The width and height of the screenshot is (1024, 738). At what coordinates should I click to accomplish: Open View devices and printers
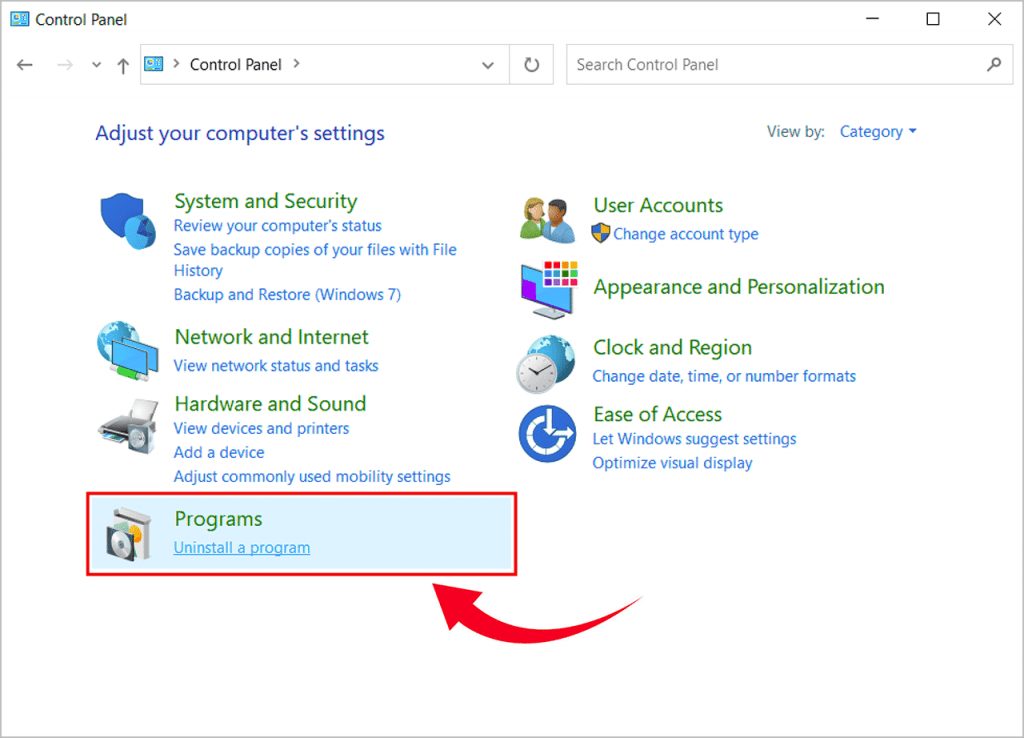pos(261,428)
